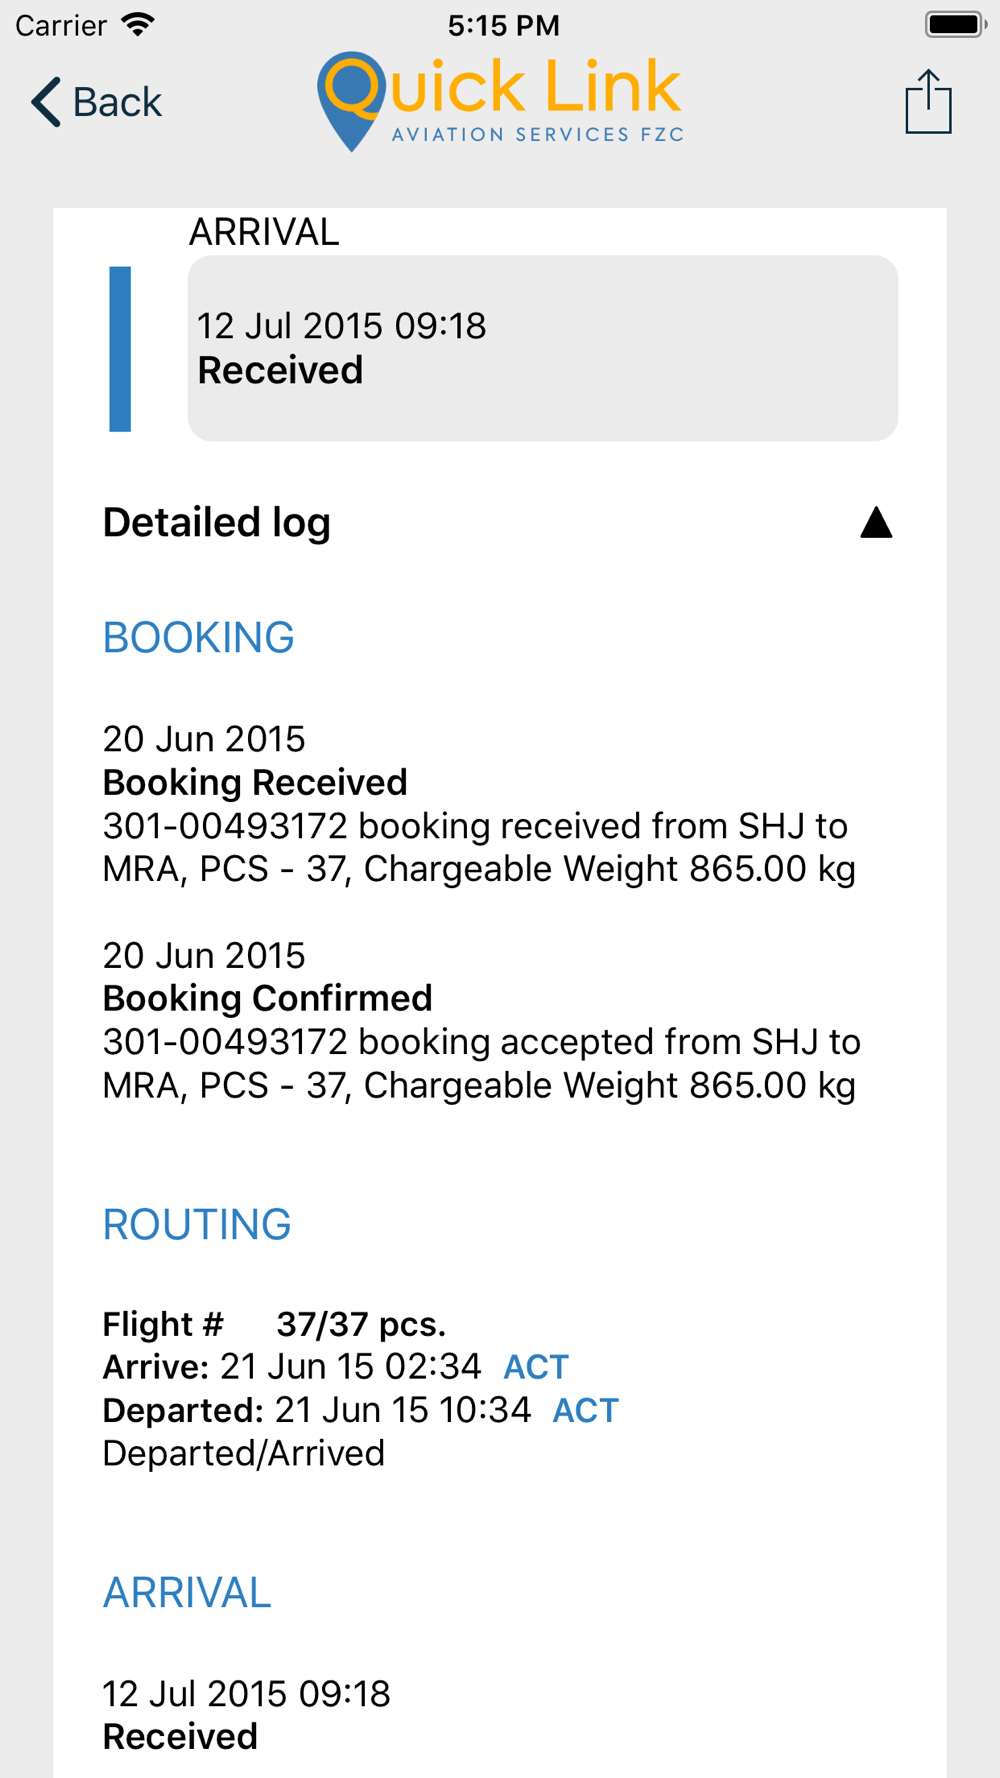This screenshot has height=1778, width=1000.
Task: Tap ACT label next to Arrive time
Action: click(536, 1367)
